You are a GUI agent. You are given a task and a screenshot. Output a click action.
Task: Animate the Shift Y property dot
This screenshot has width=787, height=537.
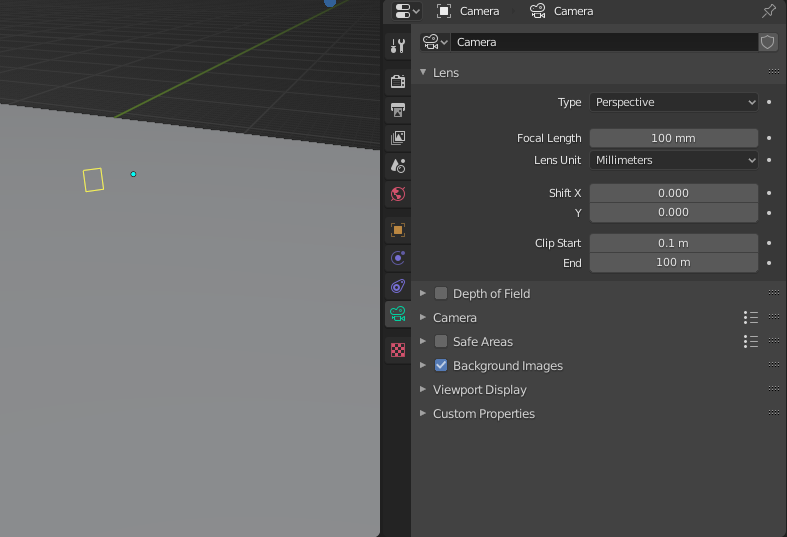769,213
